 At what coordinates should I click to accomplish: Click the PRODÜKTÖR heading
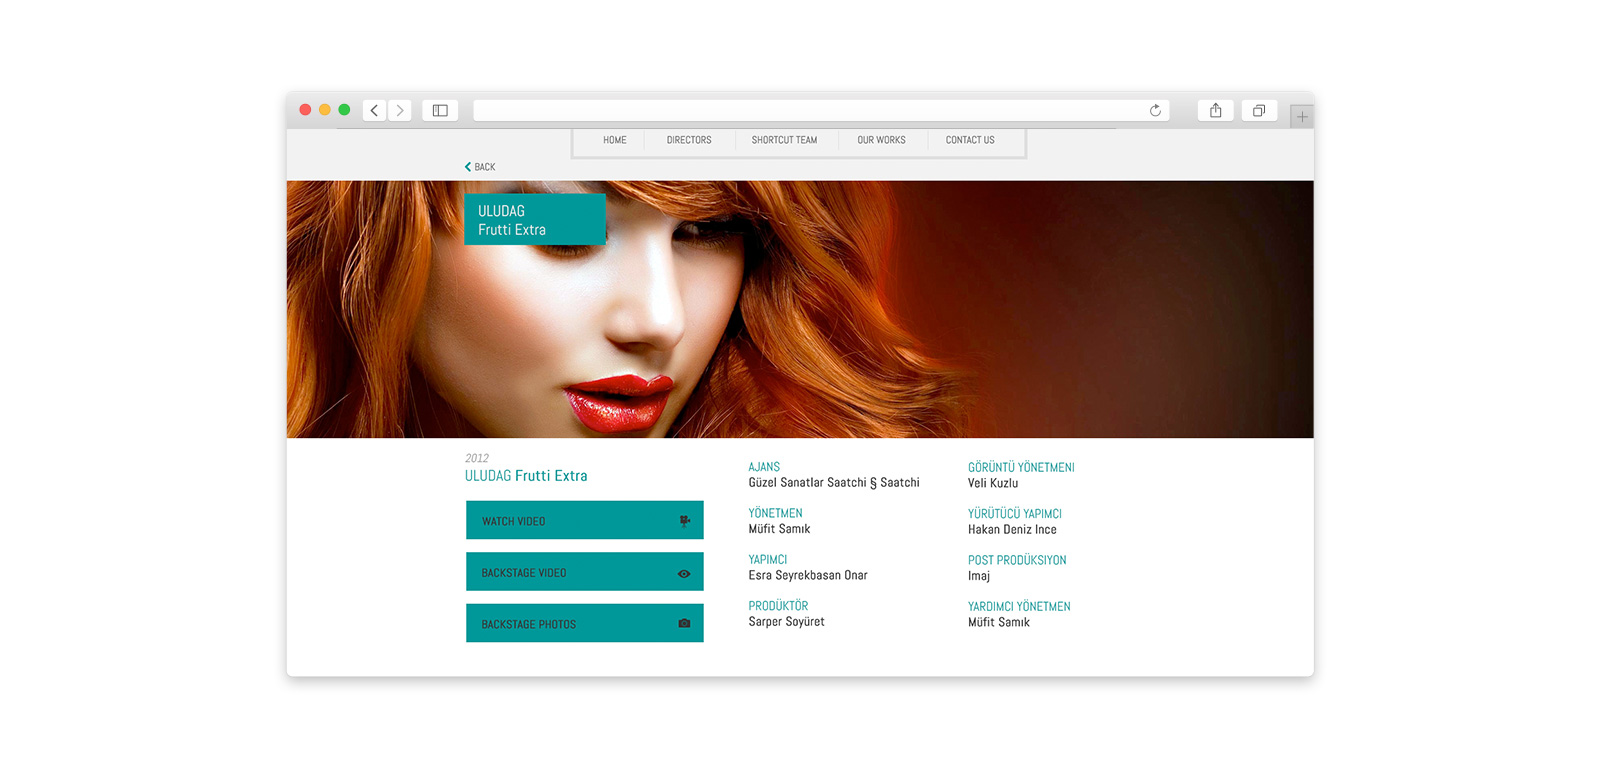click(778, 606)
